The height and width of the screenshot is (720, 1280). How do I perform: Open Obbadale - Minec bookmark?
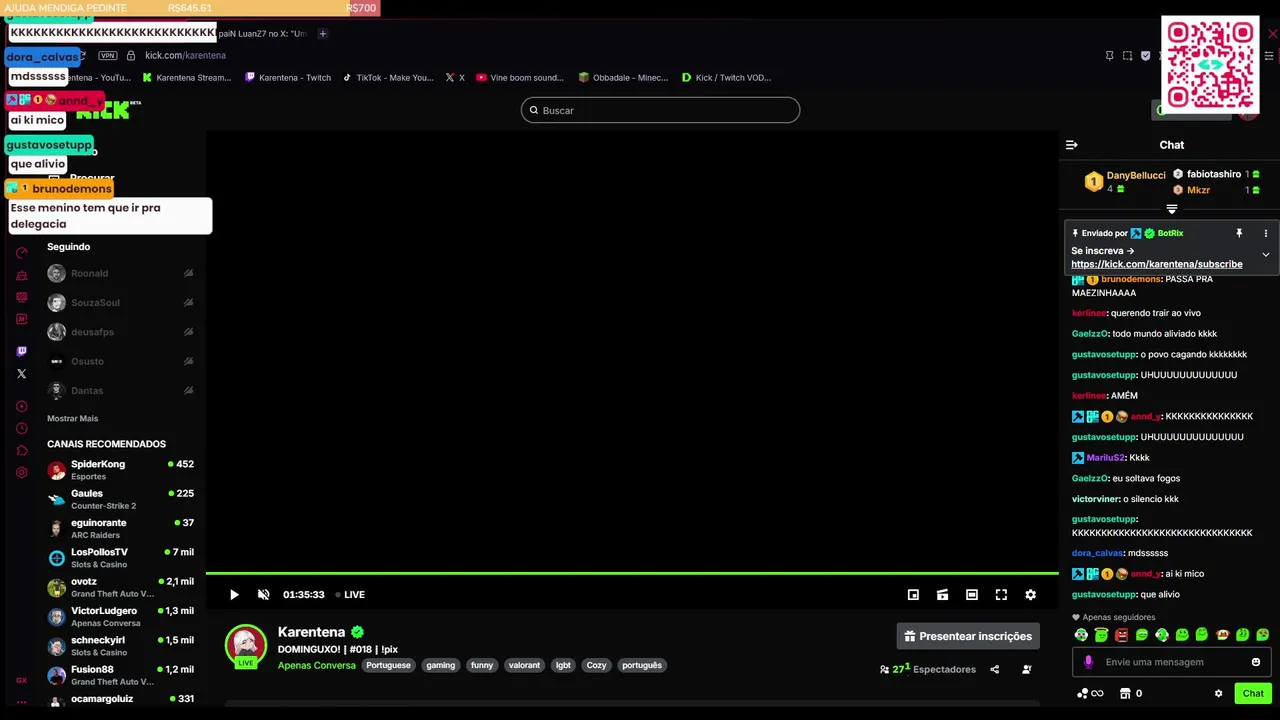(x=623, y=77)
